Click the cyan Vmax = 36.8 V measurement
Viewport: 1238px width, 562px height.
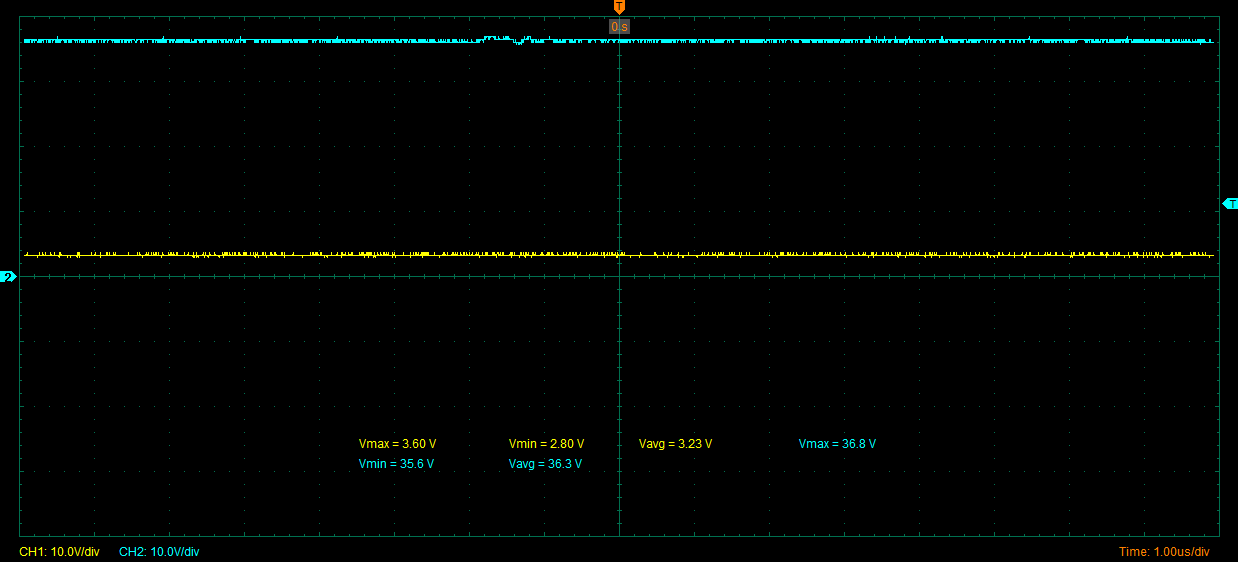coord(837,444)
